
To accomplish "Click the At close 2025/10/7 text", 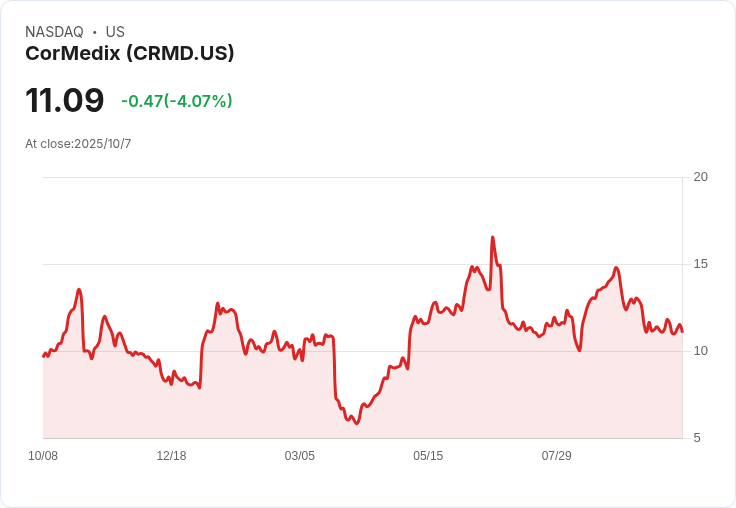I will (x=78, y=144).
